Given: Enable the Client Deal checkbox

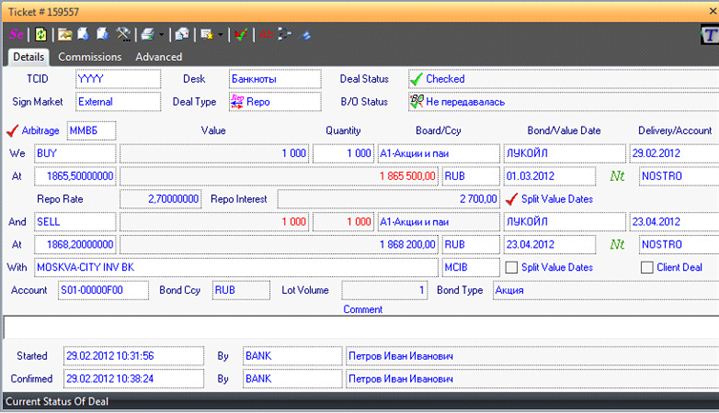Looking at the screenshot, I should pos(647,267).
